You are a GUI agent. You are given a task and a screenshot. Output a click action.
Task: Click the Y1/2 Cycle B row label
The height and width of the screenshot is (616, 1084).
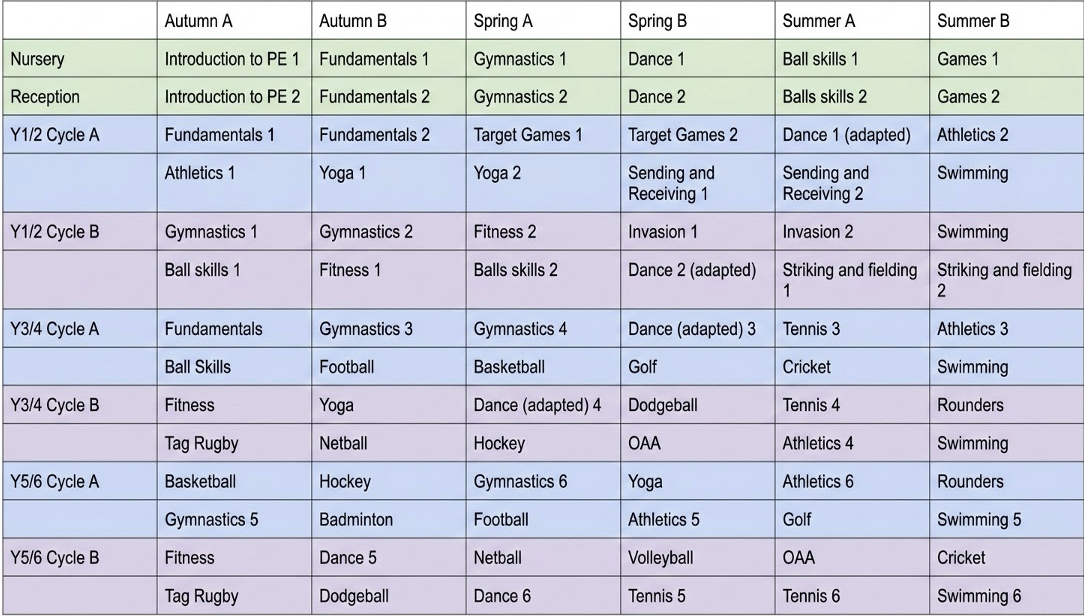[x=80, y=231]
